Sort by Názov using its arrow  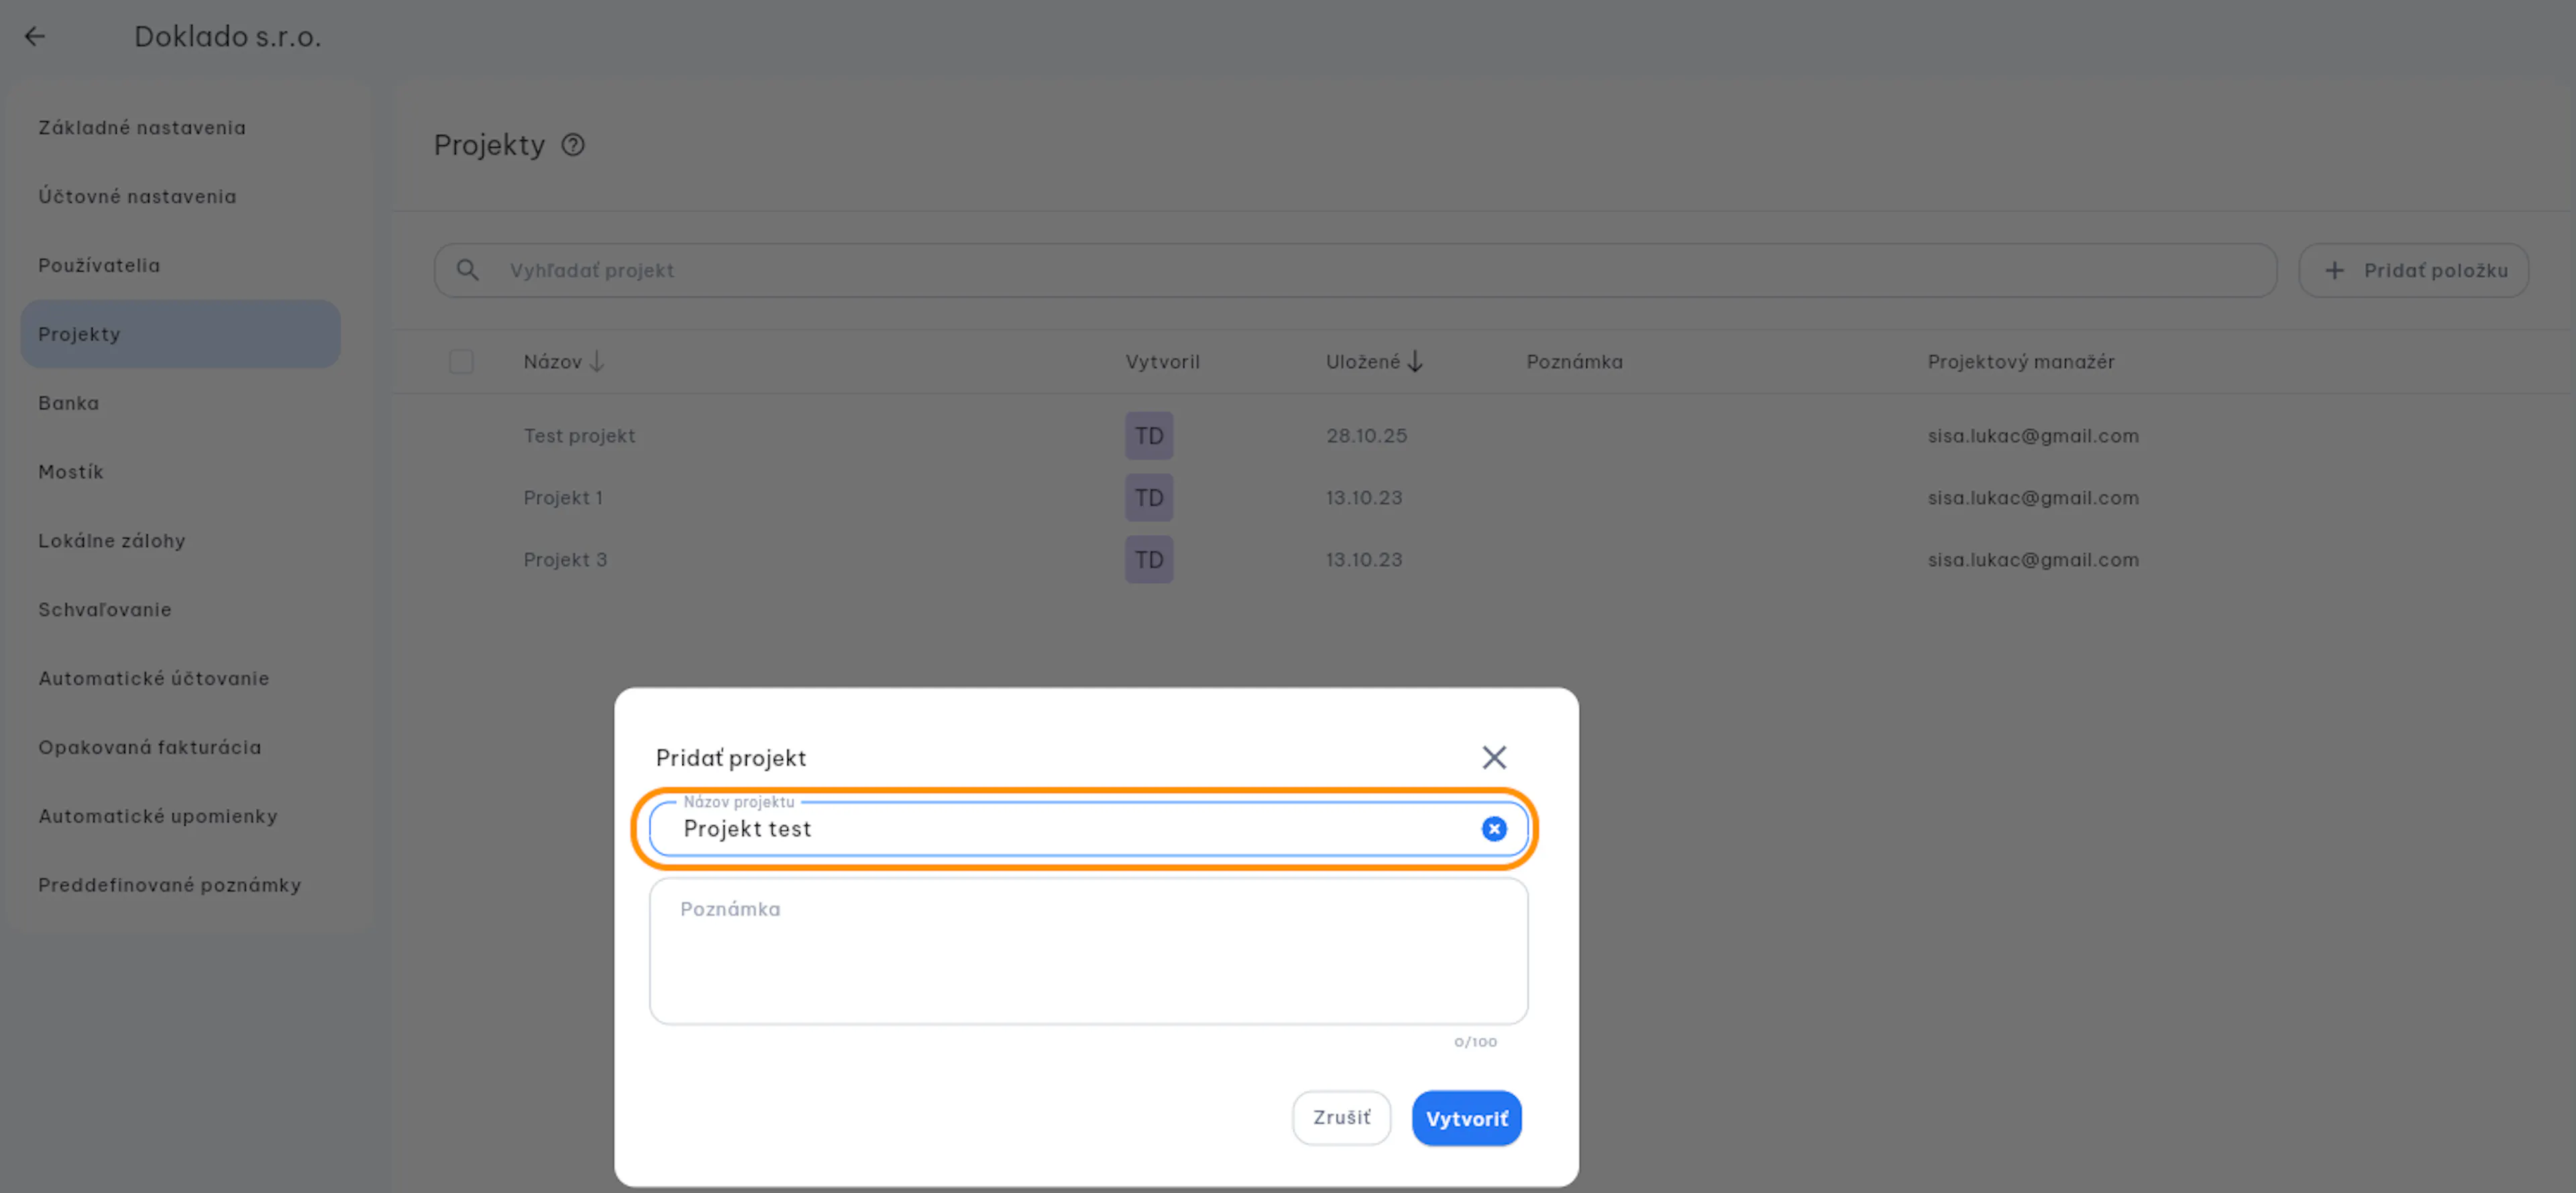[x=597, y=361]
